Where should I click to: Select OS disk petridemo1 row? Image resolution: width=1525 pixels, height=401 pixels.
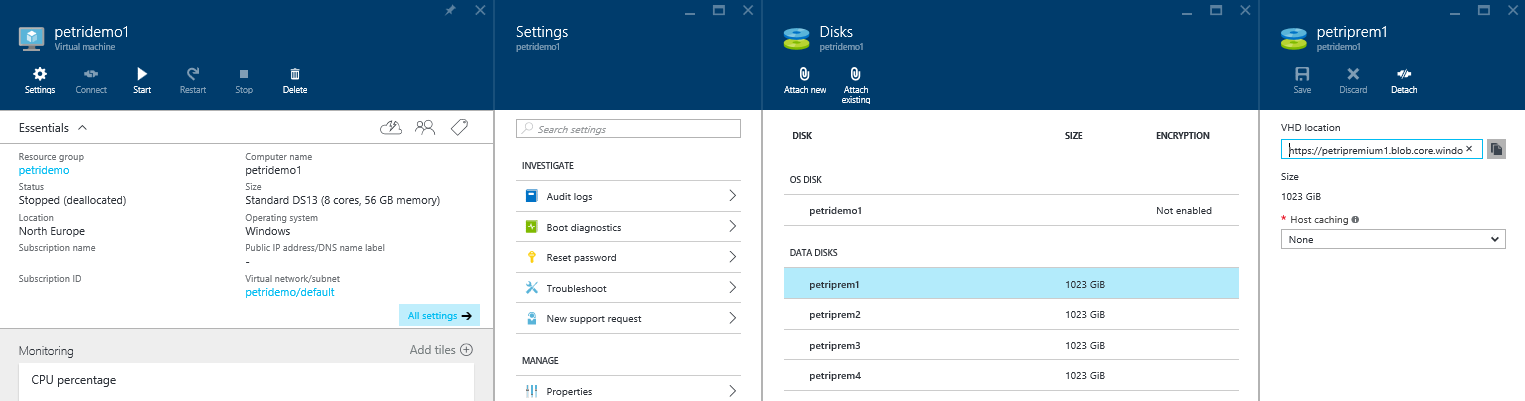pyautogui.click(x=1011, y=211)
